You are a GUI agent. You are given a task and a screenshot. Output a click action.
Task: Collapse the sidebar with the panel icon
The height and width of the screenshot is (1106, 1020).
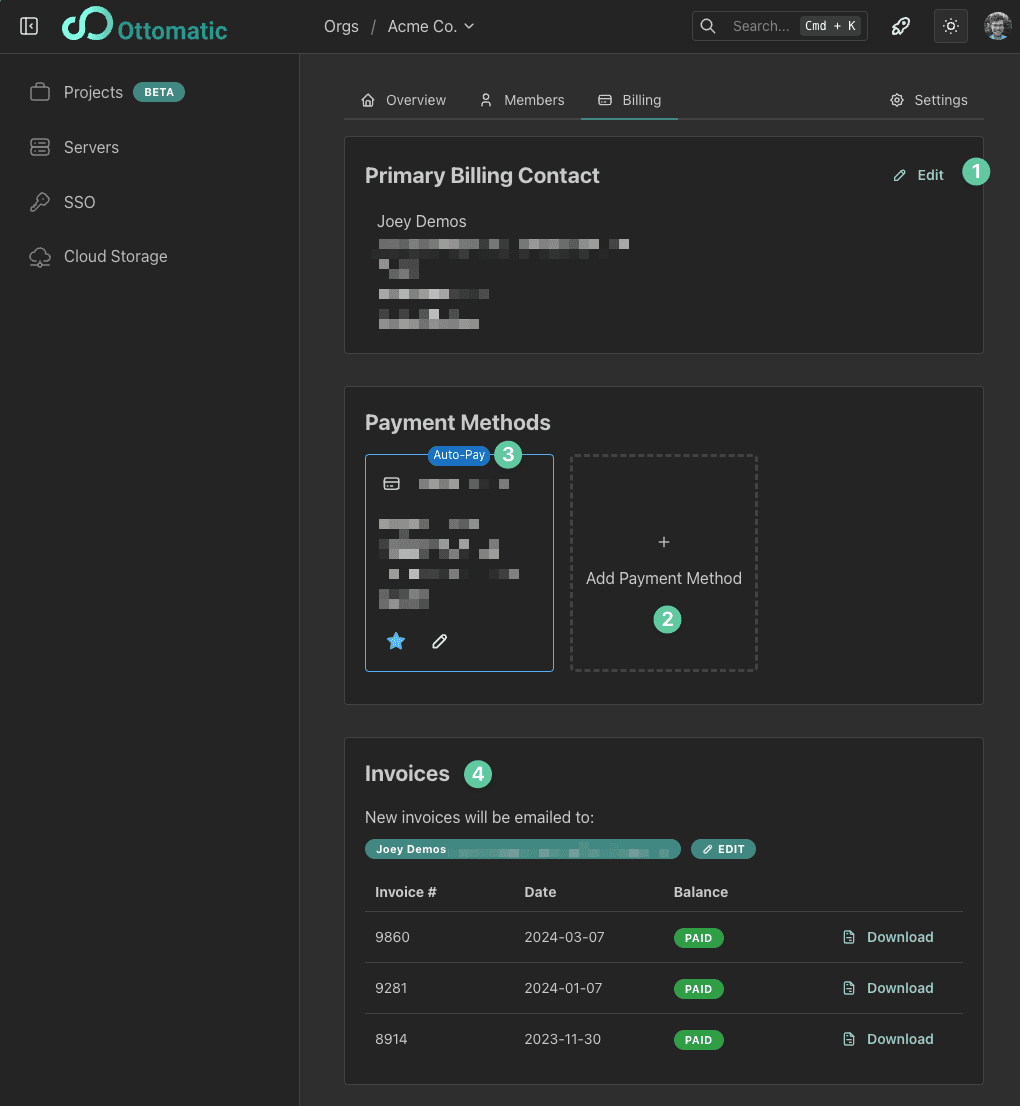coord(29,26)
